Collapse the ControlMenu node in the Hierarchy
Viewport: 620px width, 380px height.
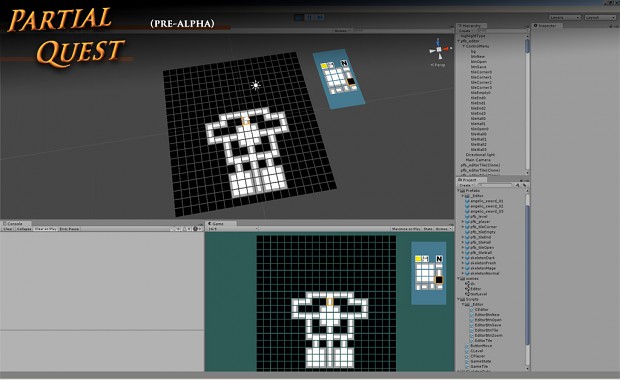(464, 46)
